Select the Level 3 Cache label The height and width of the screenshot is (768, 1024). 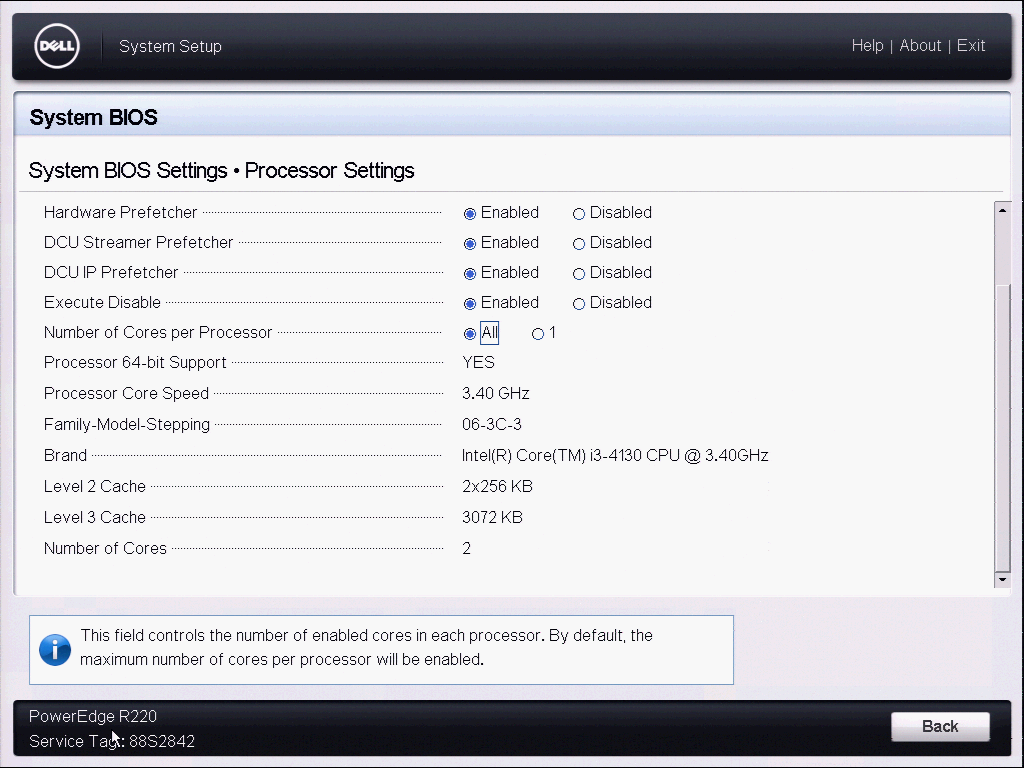tap(95, 517)
